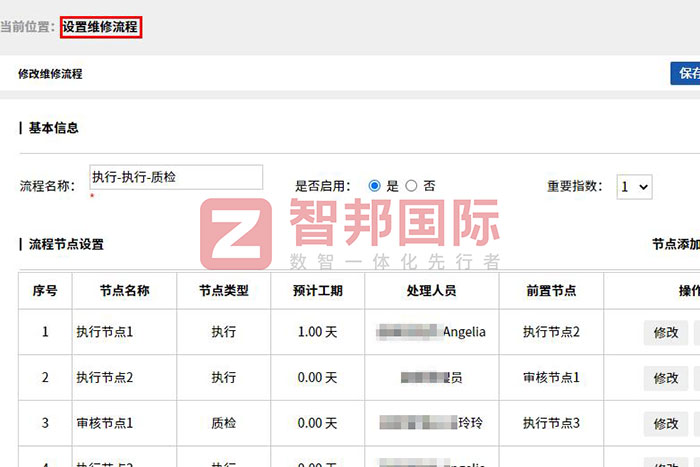Click 修改 for 审核节点1 row
This screenshot has width=700, height=467.
coord(666,424)
